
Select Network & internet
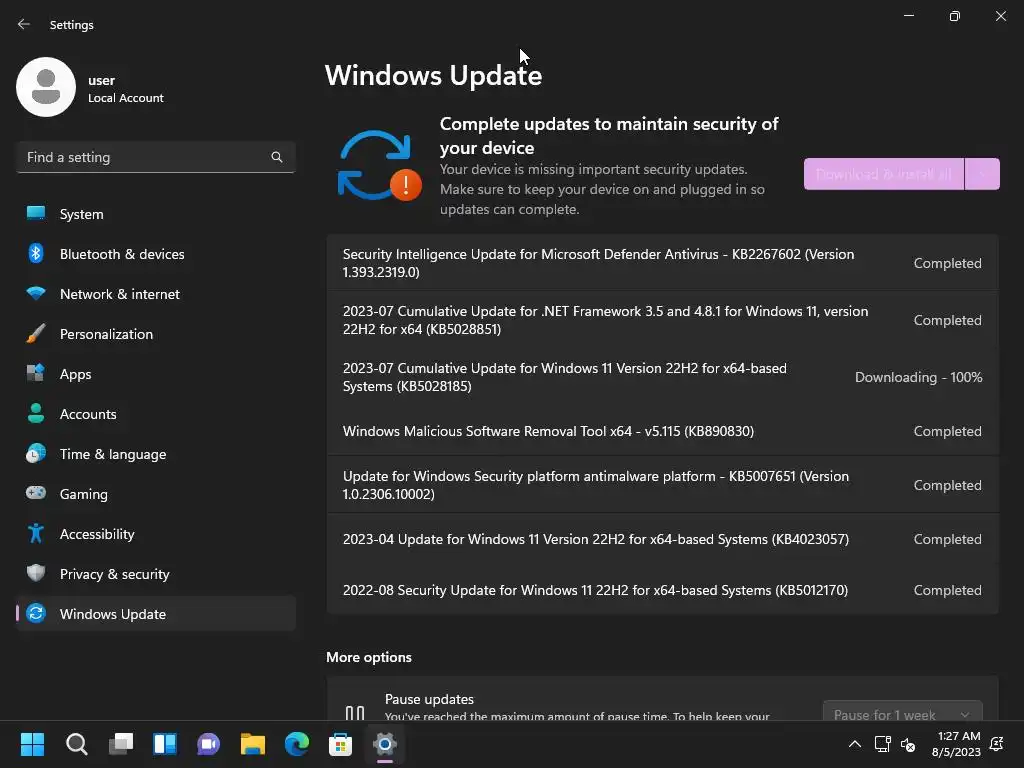pyautogui.click(x=155, y=294)
